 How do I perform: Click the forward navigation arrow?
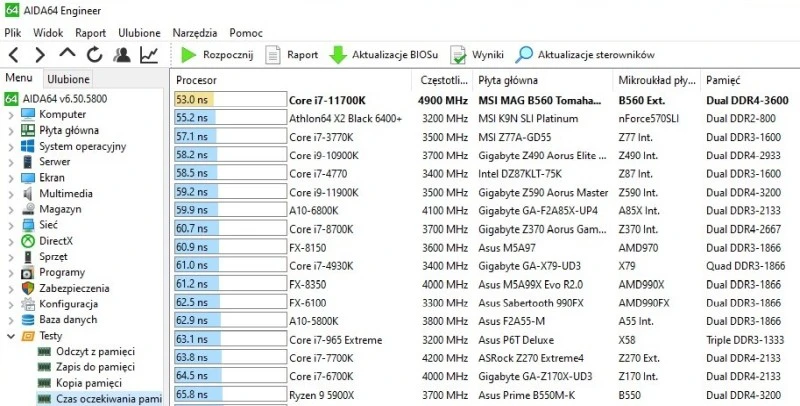(40, 55)
